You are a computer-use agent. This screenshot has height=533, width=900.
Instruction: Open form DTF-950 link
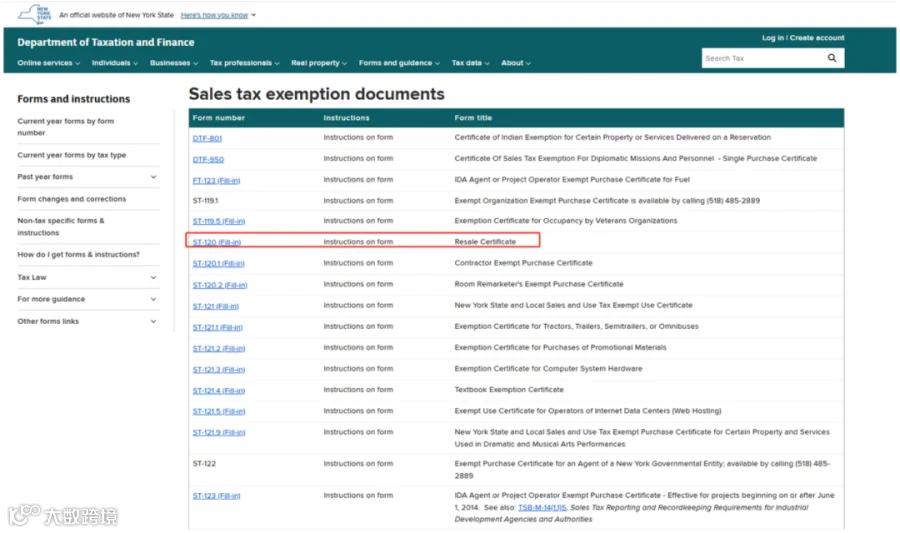[x=208, y=159]
